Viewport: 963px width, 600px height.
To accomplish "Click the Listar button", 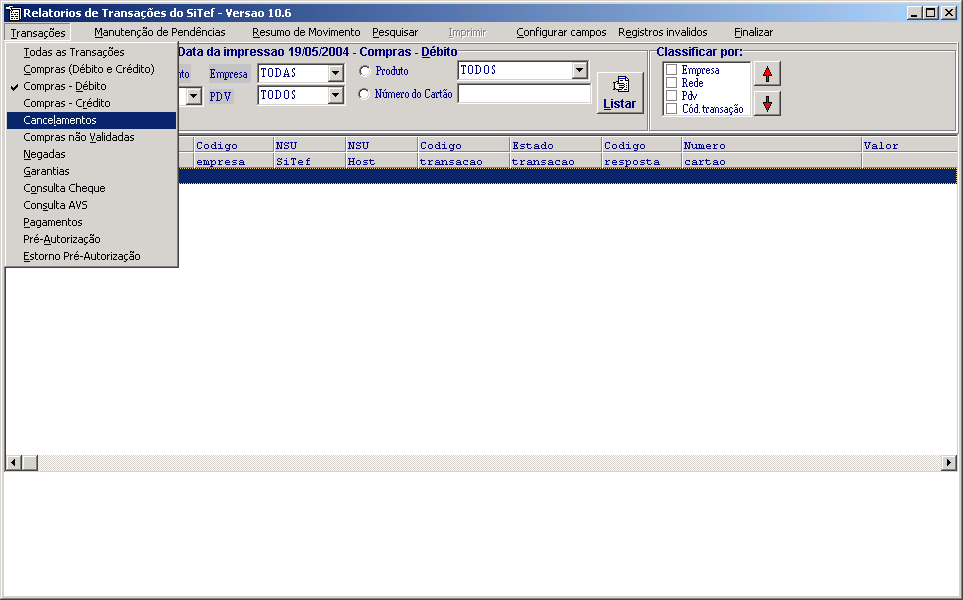I will pos(620,93).
